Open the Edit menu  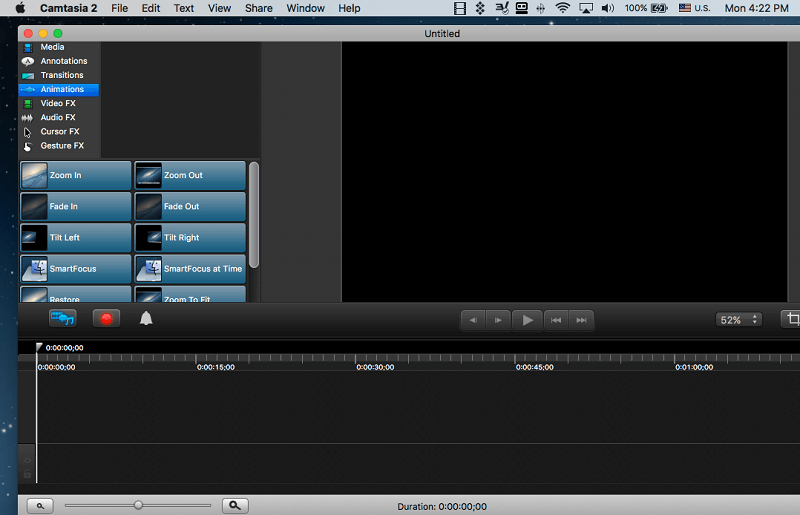click(151, 8)
